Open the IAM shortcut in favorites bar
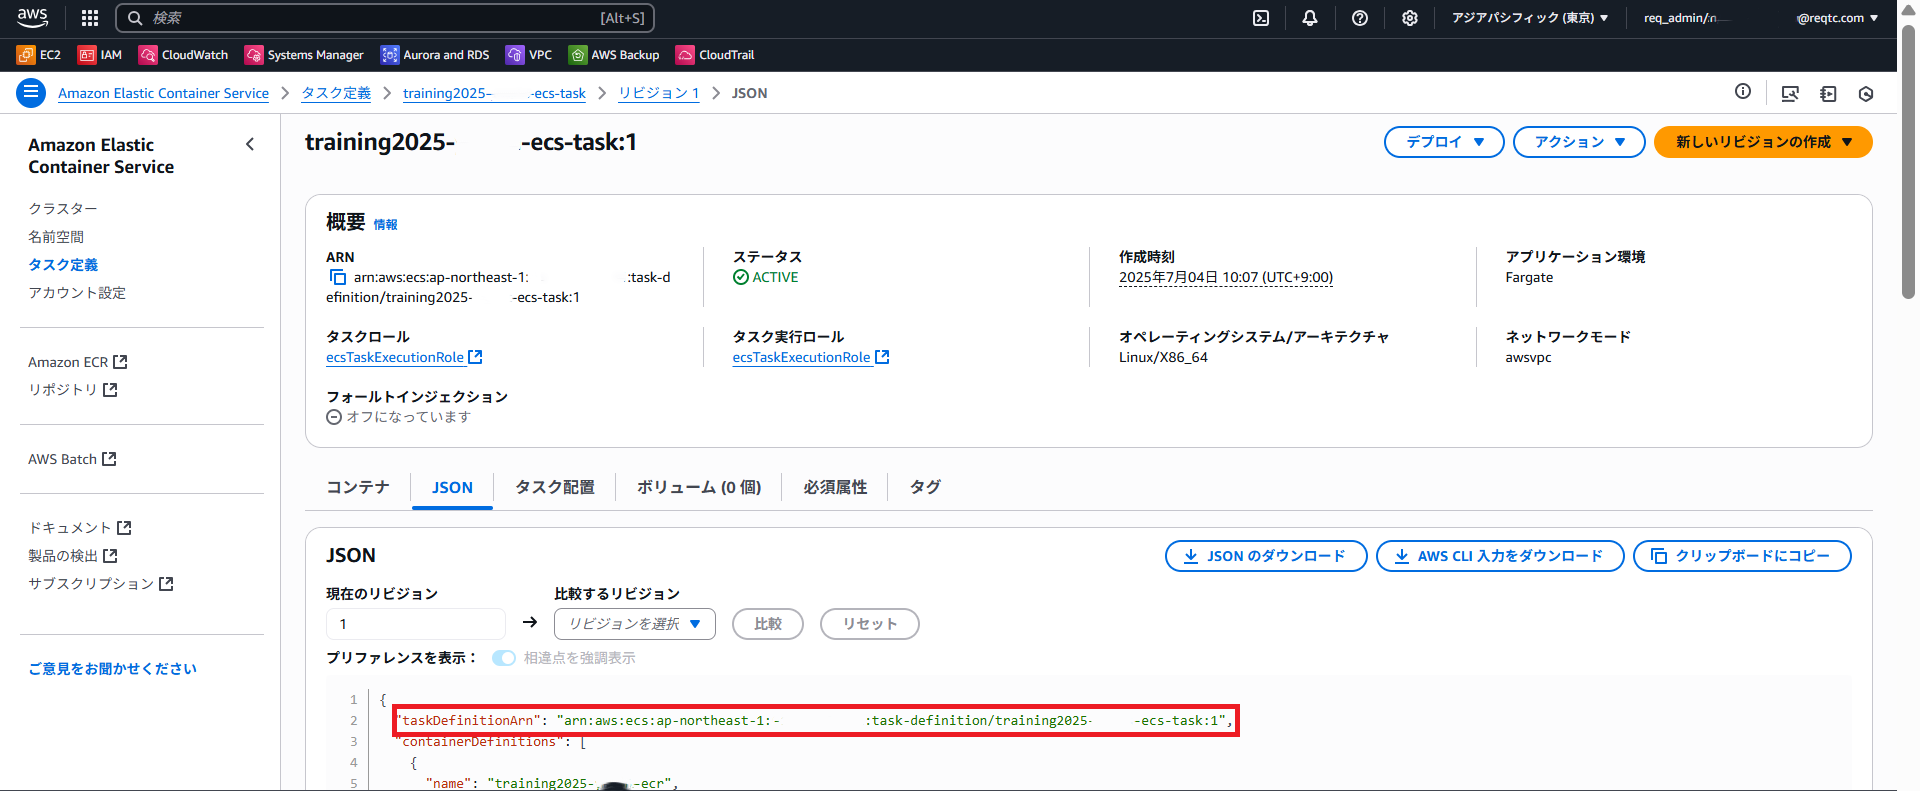Viewport: 1920px width, 791px height. [100, 55]
